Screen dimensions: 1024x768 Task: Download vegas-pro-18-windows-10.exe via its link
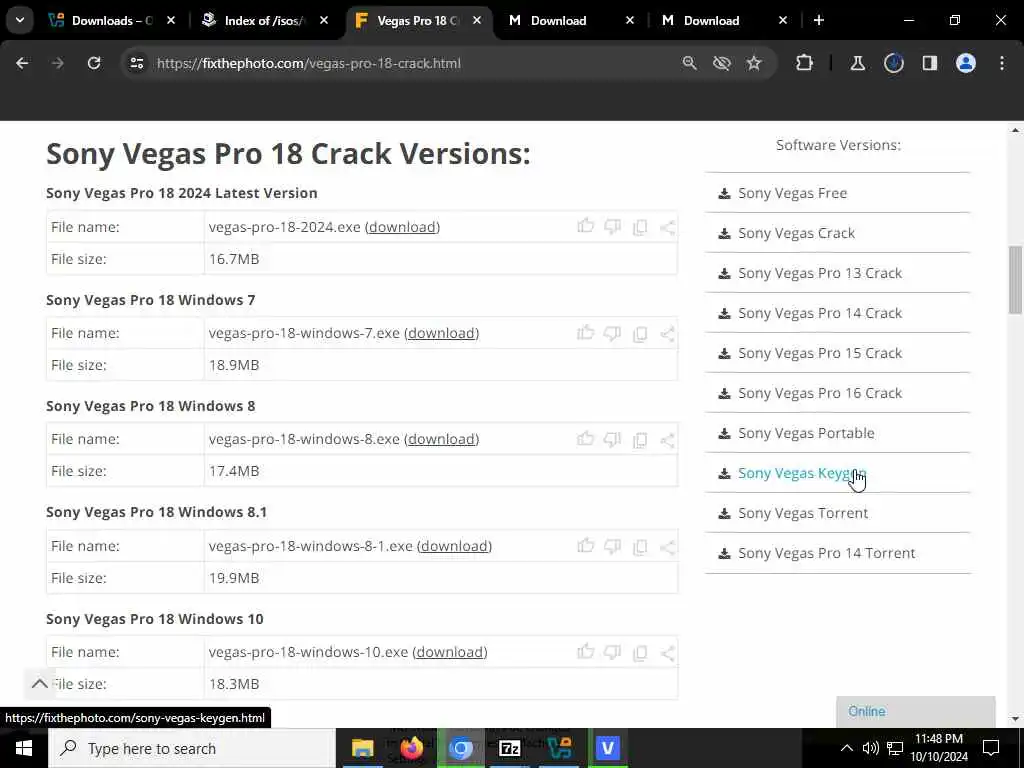[x=450, y=652]
